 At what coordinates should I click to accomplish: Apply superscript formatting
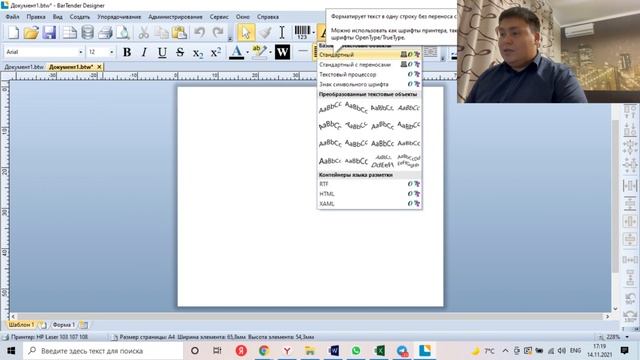[x=216, y=52]
